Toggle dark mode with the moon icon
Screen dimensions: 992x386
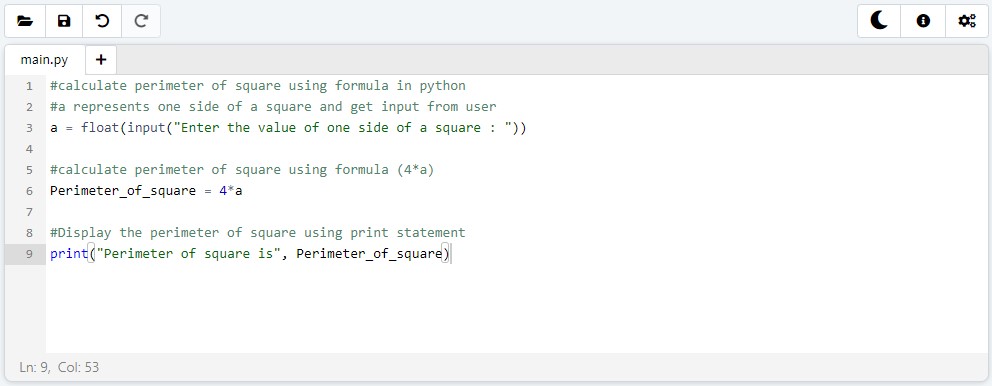(879, 21)
